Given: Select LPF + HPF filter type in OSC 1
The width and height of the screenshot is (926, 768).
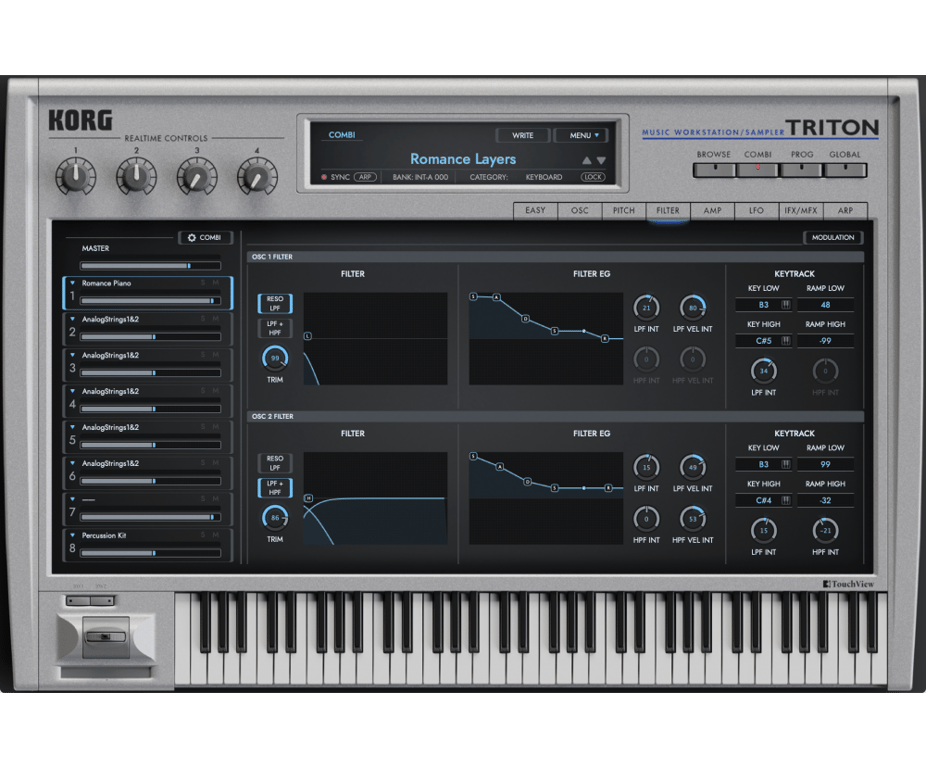Looking at the screenshot, I should (275, 328).
